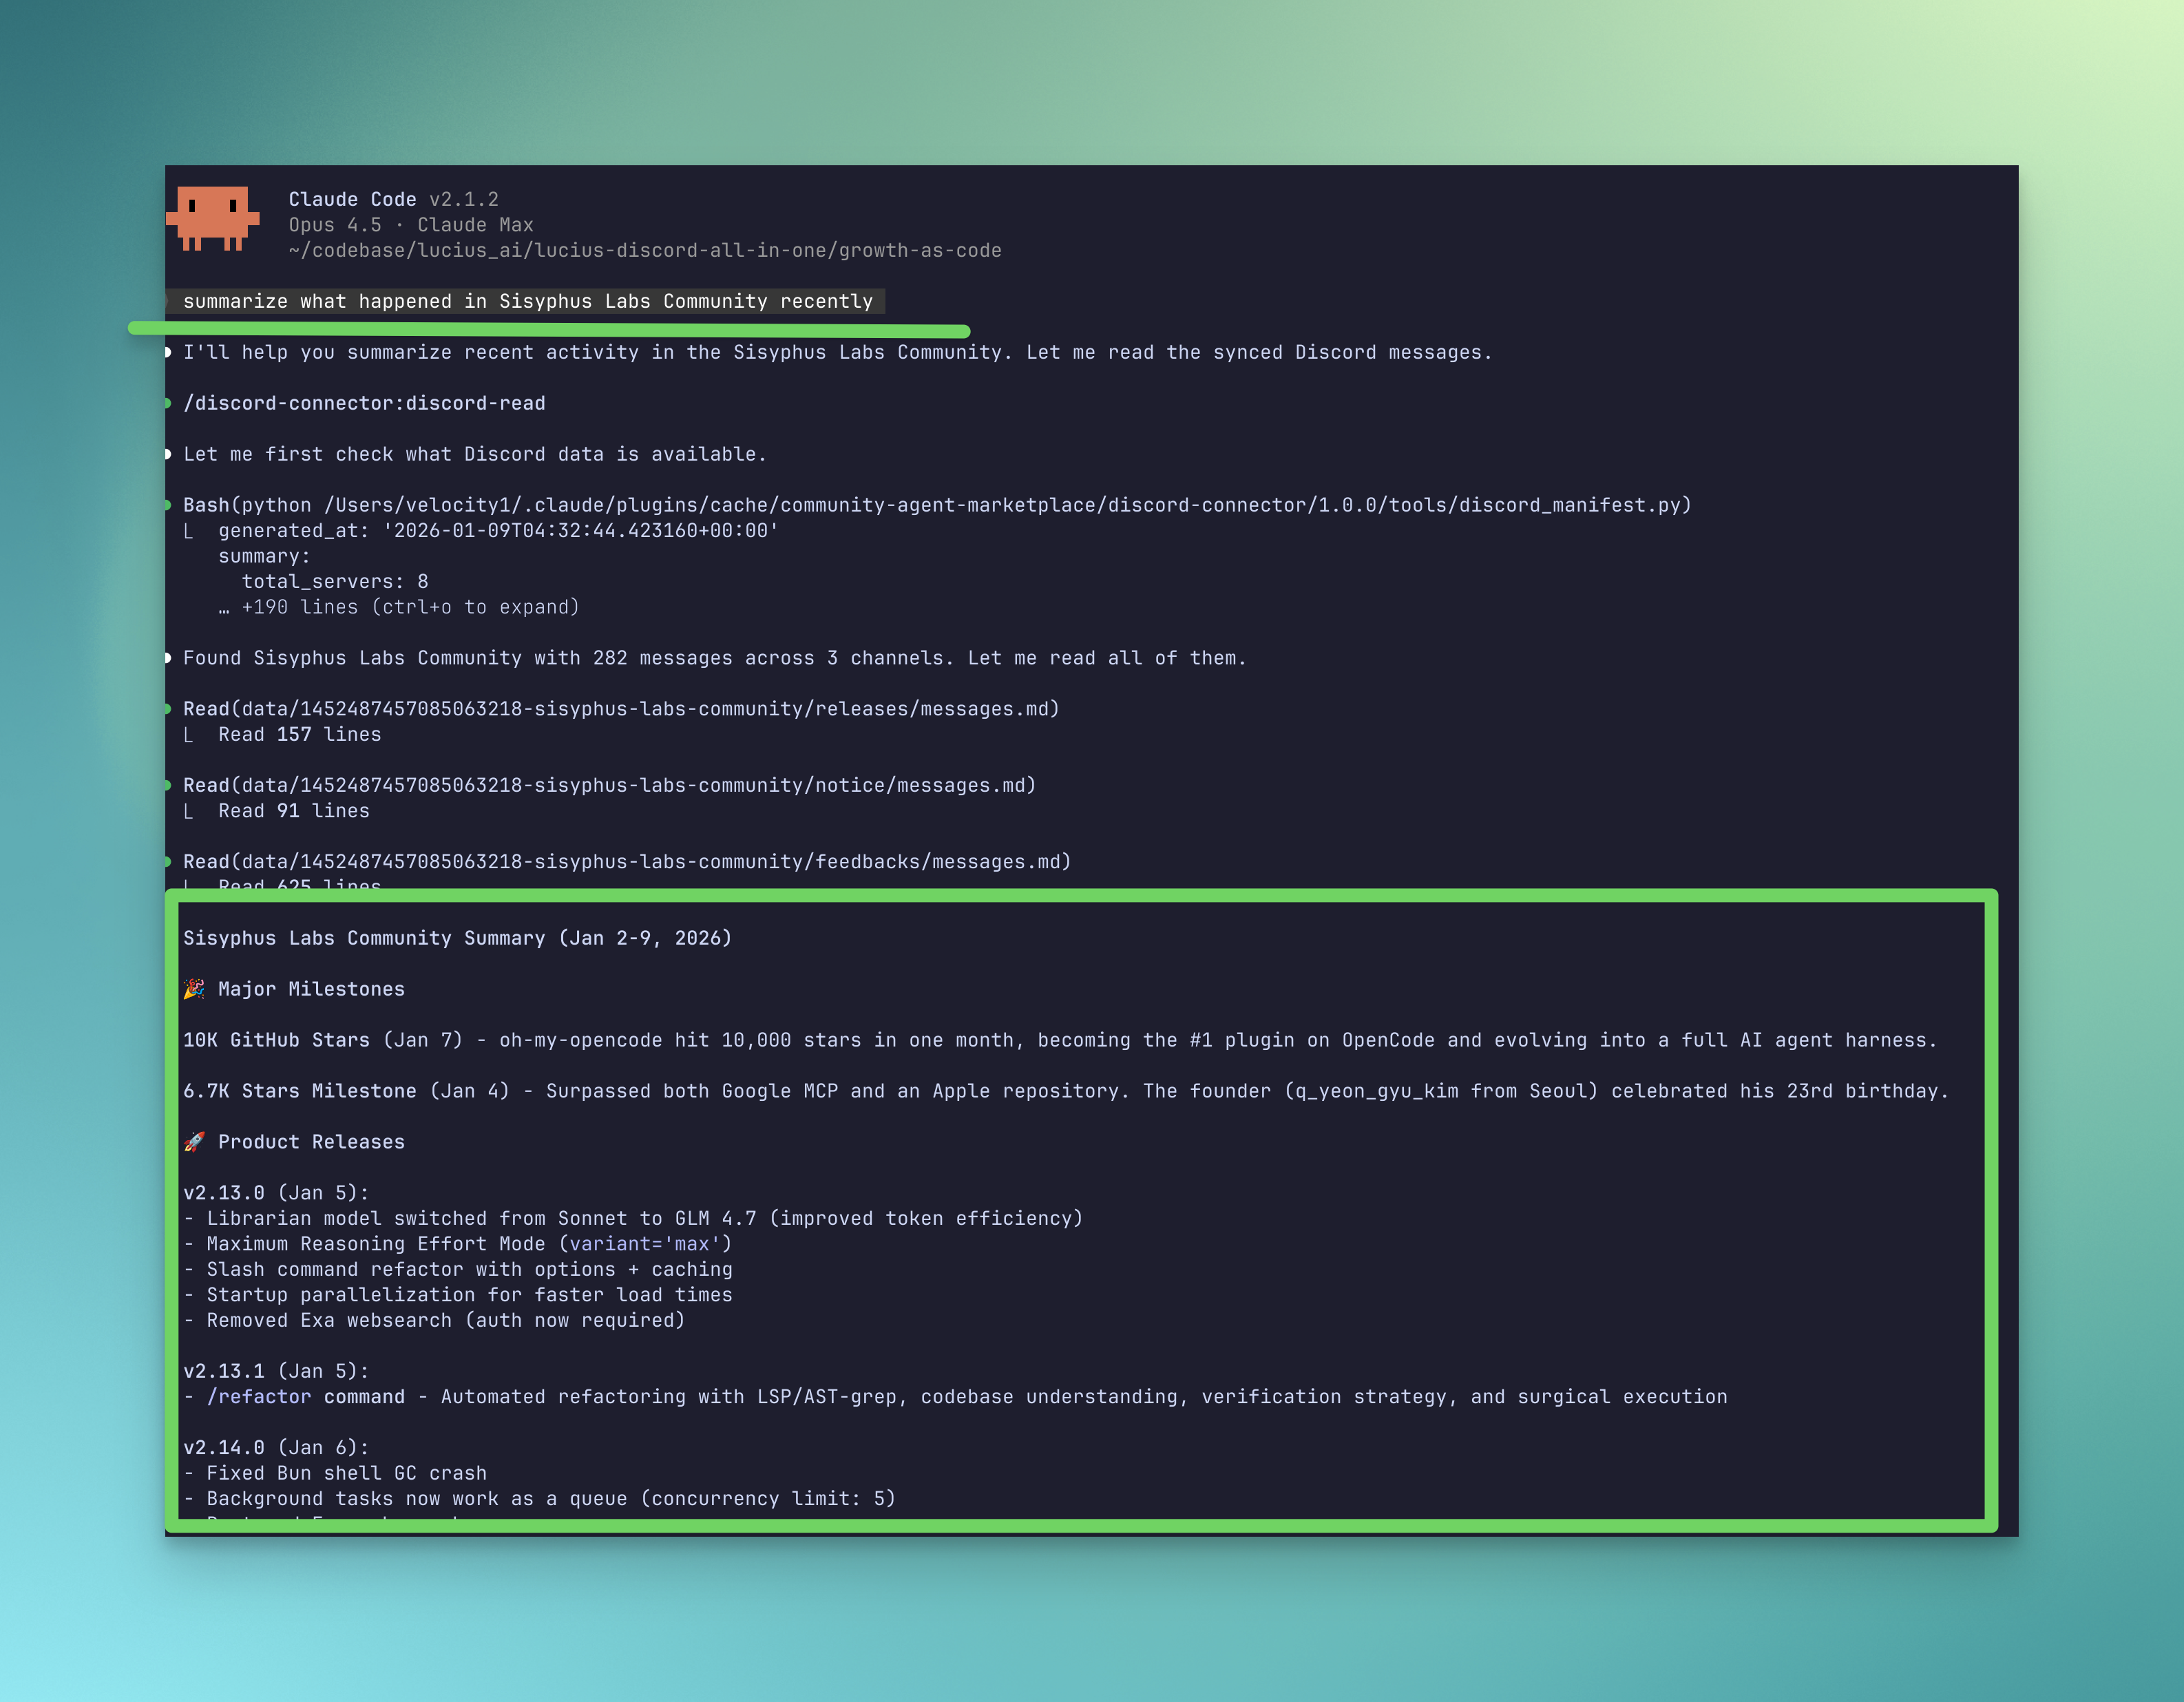This screenshot has width=2184, height=1702.
Task: Click the '6.7K Stars Milestone (Jan 4)' line
Action: [x=1066, y=1091]
